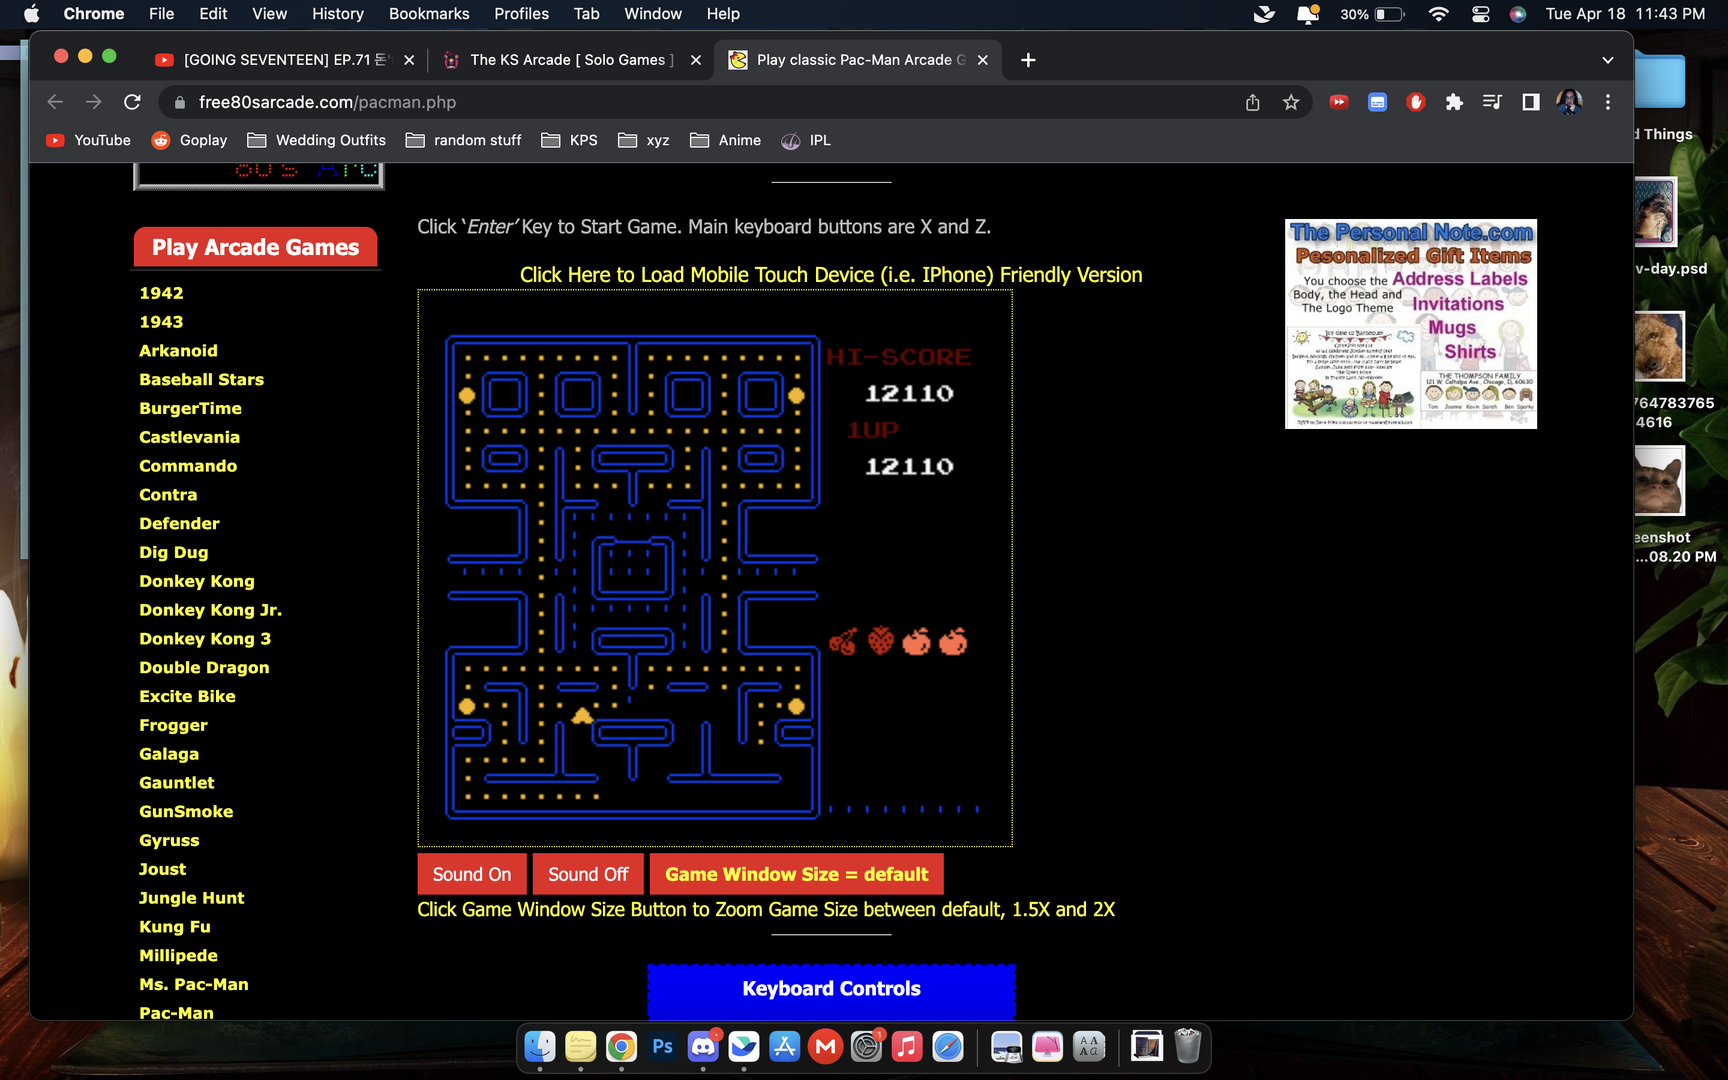Open the Trash in the Dock
Image resolution: width=1728 pixels, height=1080 pixels.
[1187, 1047]
